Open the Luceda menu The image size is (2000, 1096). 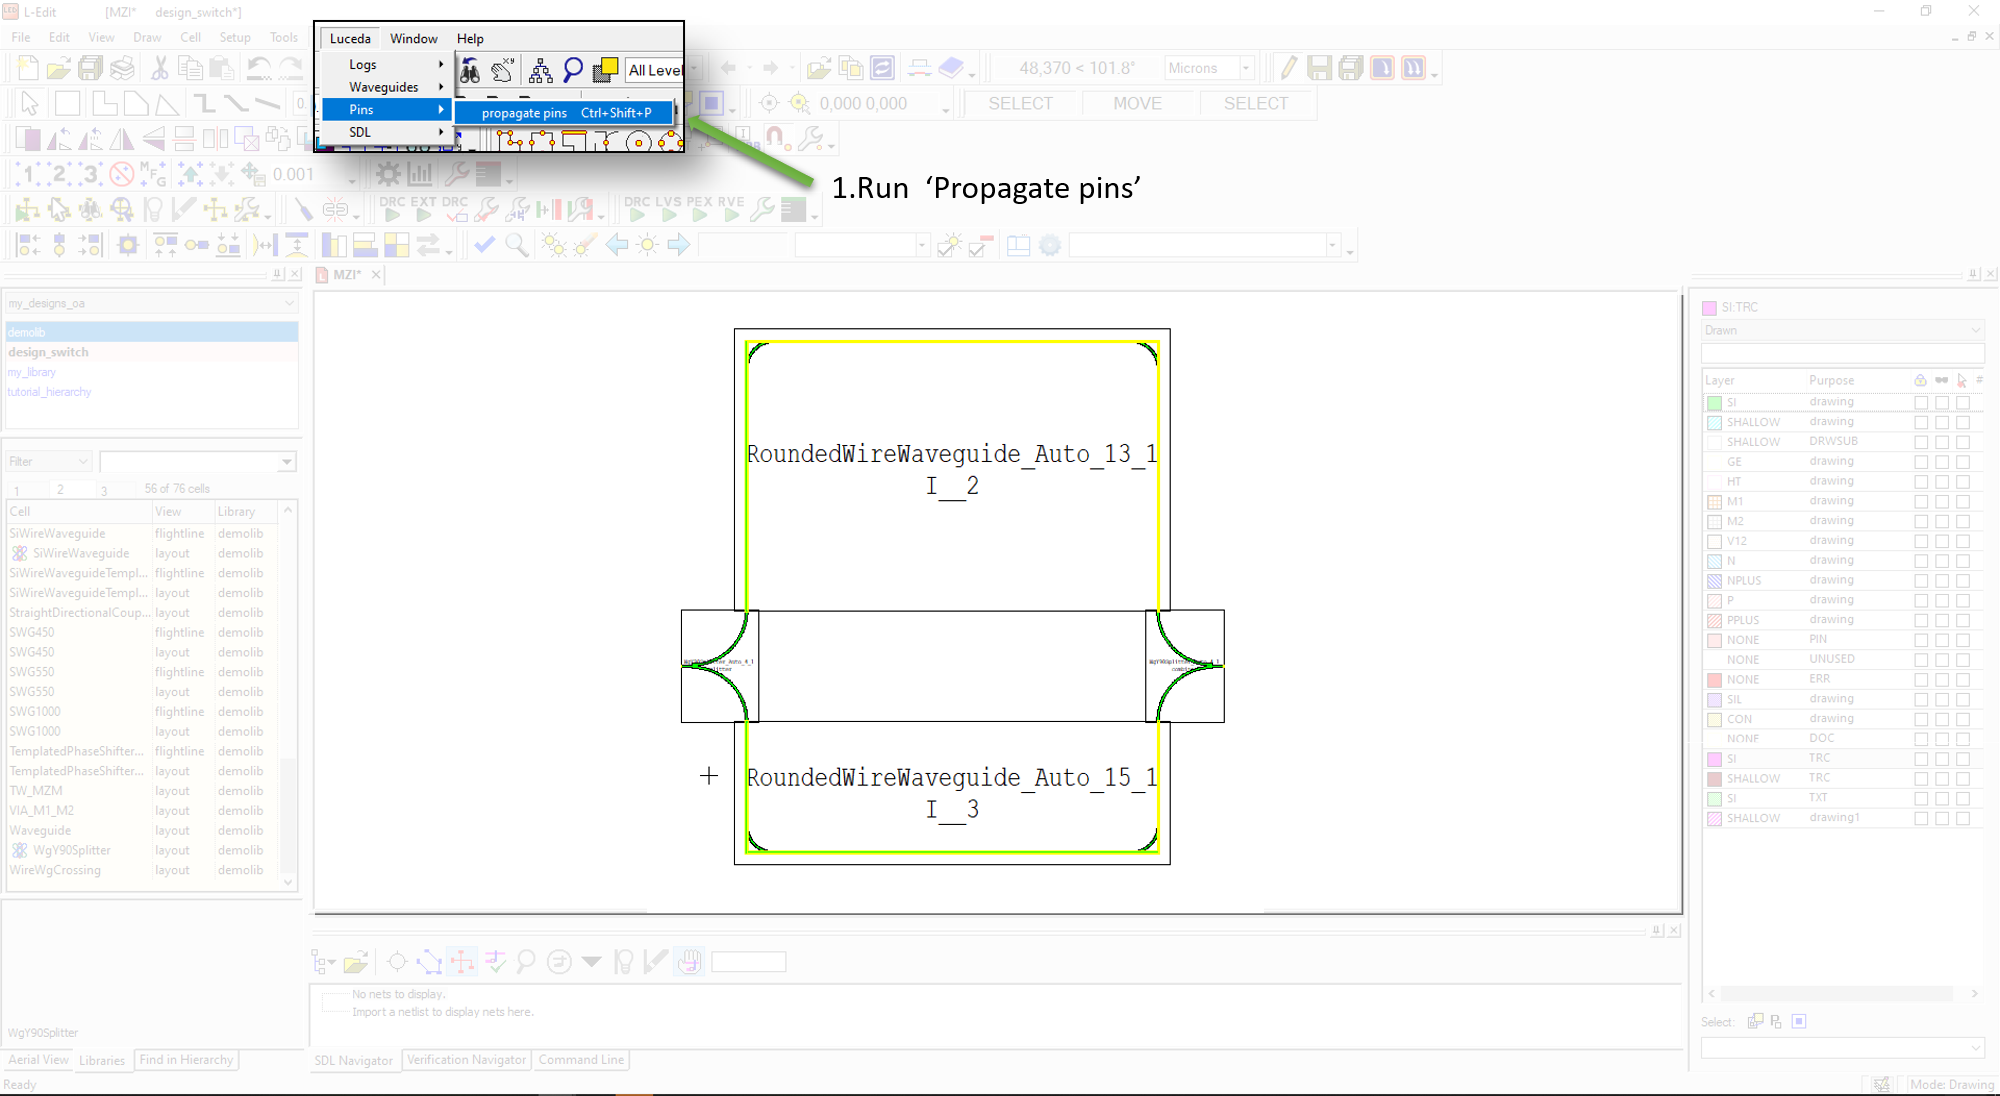(x=350, y=38)
